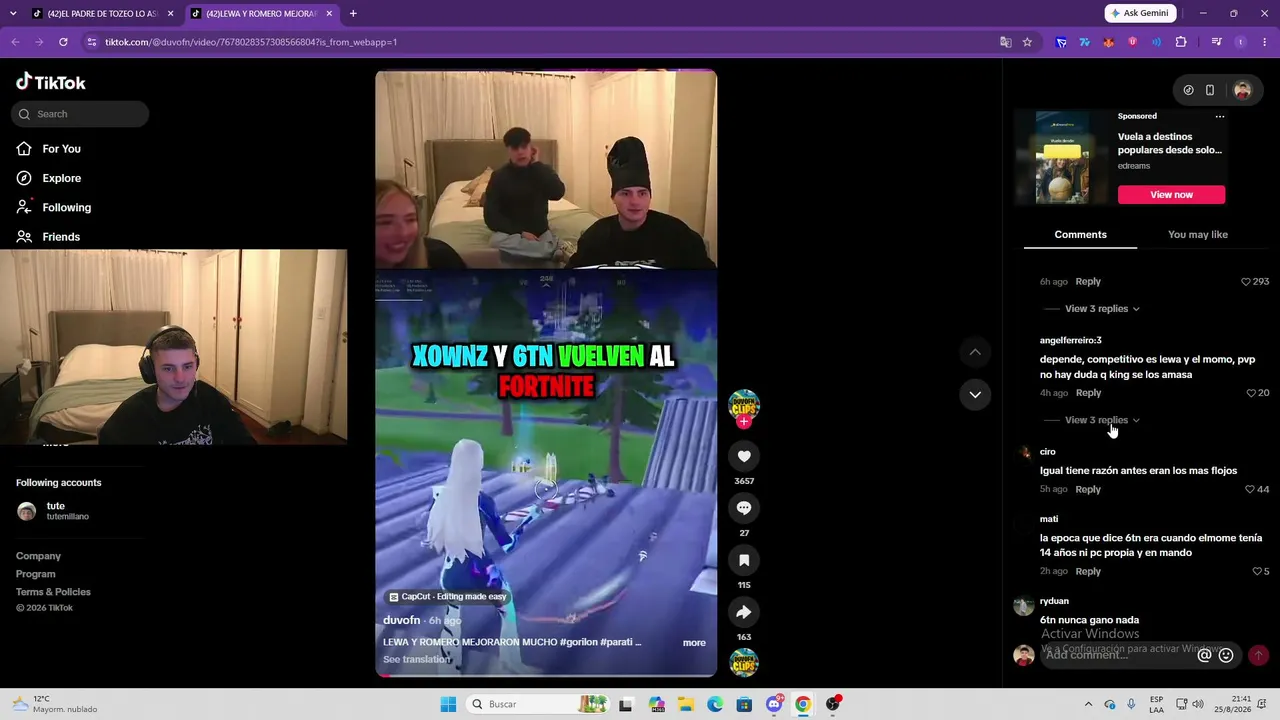Image resolution: width=1280 pixels, height=720 pixels.
Task: Follow duvofn via the red plus badge
Action: pyautogui.click(x=744, y=422)
